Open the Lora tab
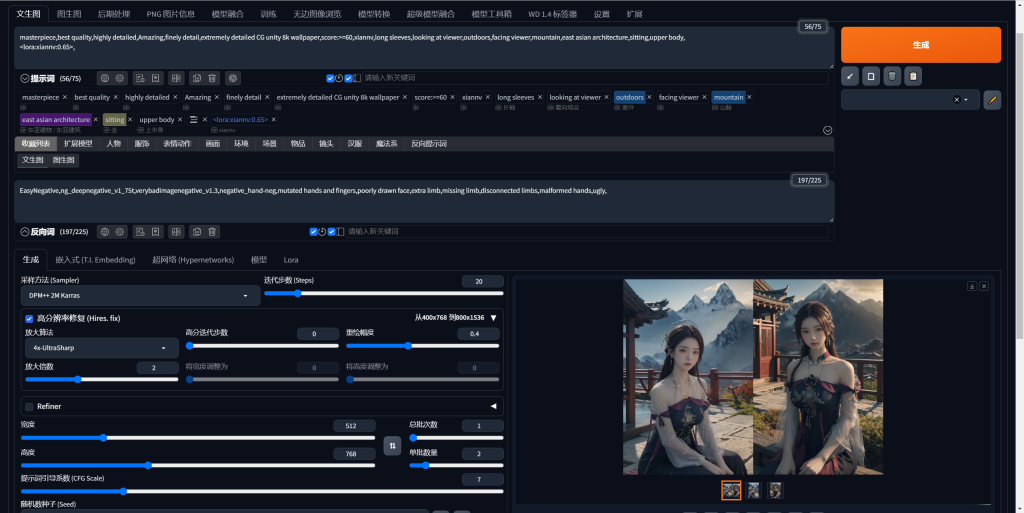 point(290,259)
